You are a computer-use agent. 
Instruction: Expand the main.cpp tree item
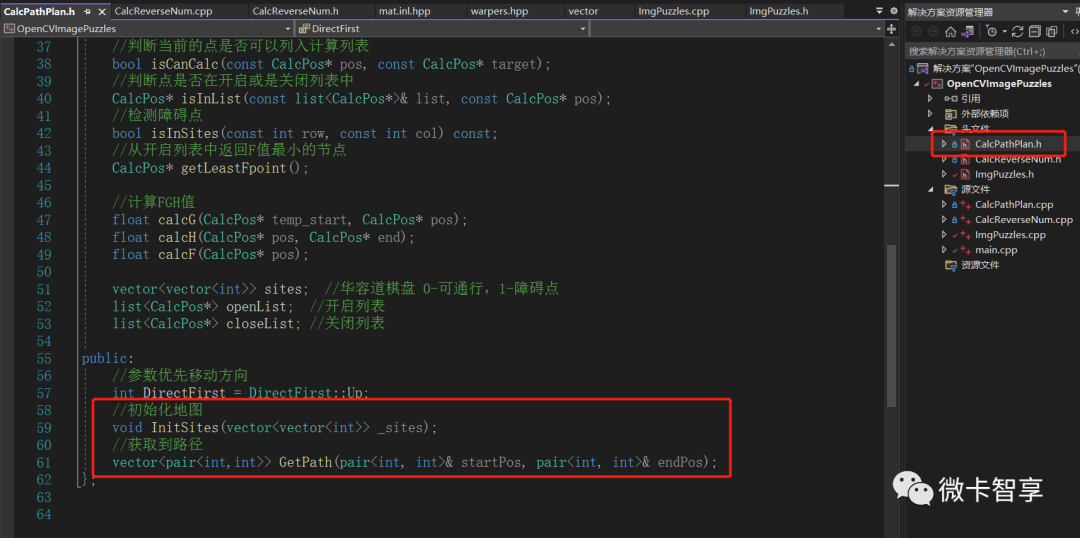[944, 250]
